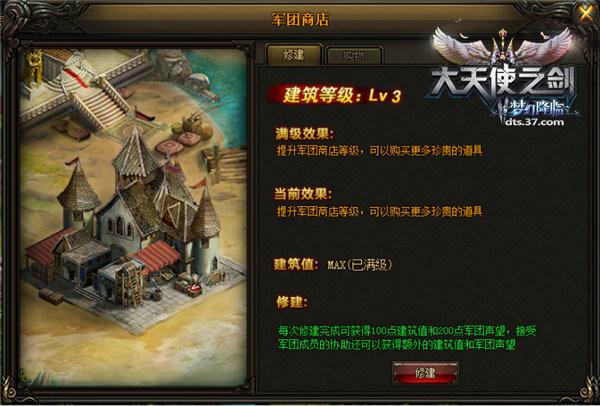The width and height of the screenshot is (600, 406).
Task: Click the 军团商店 window title
Action: click(300, 20)
